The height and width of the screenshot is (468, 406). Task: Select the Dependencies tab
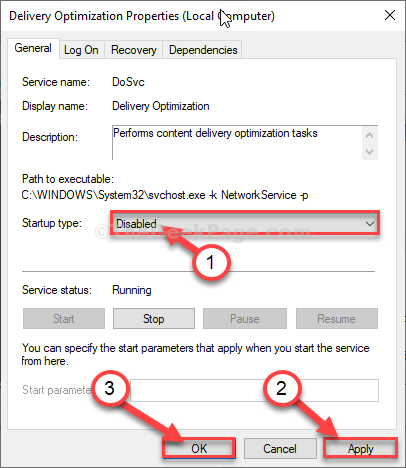coord(203,50)
